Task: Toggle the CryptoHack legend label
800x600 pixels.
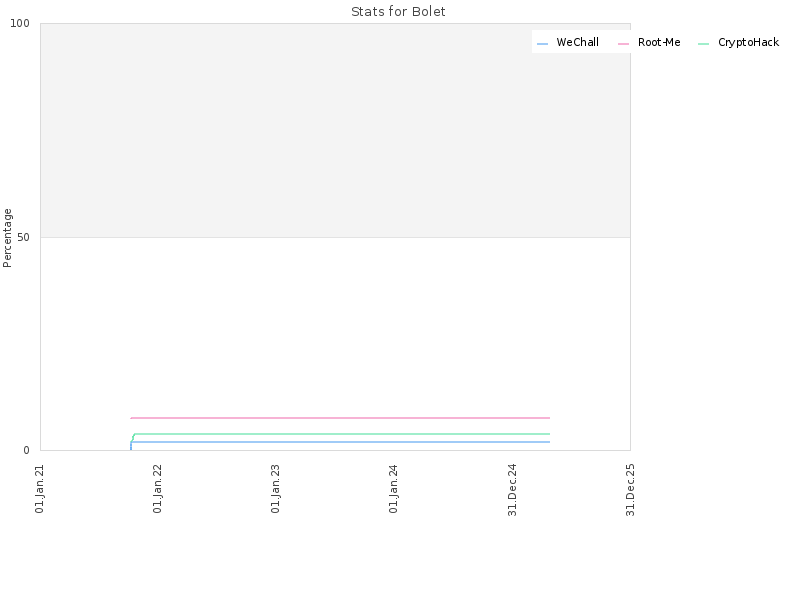Action: coord(748,42)
